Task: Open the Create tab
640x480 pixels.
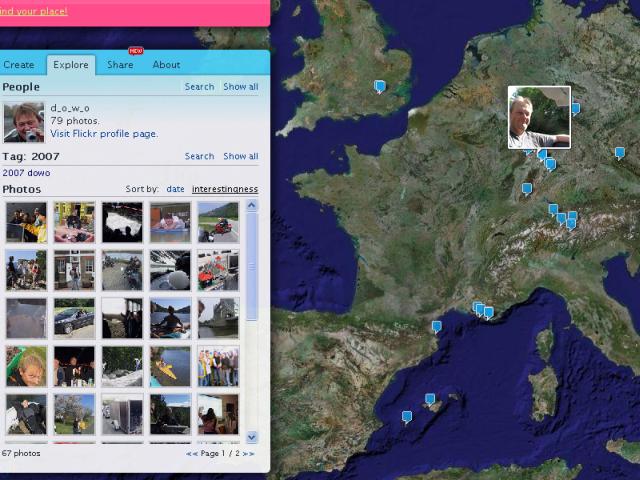Action: (x=18, y=65)
